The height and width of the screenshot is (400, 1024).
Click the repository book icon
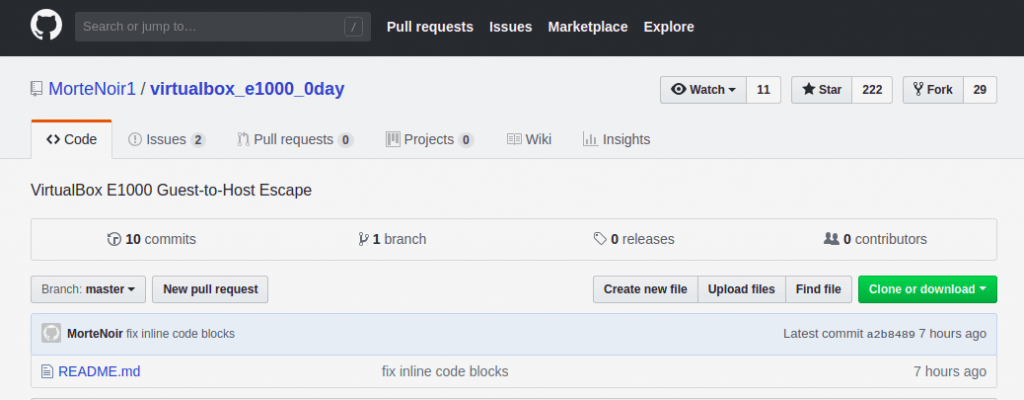click(x=37, y=89)
